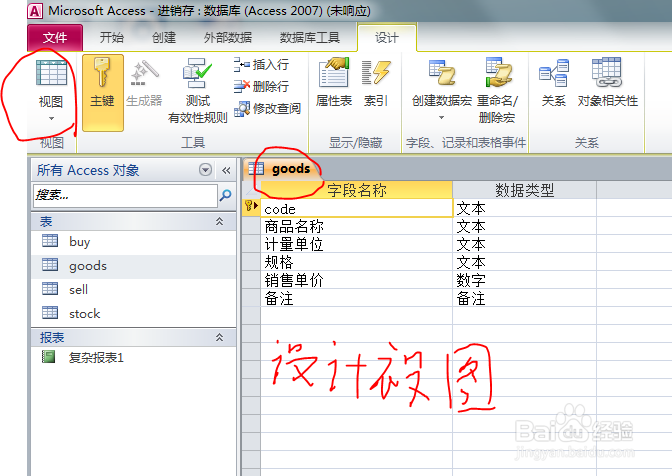Click the 商品名称 field cell

pos(356,226)
